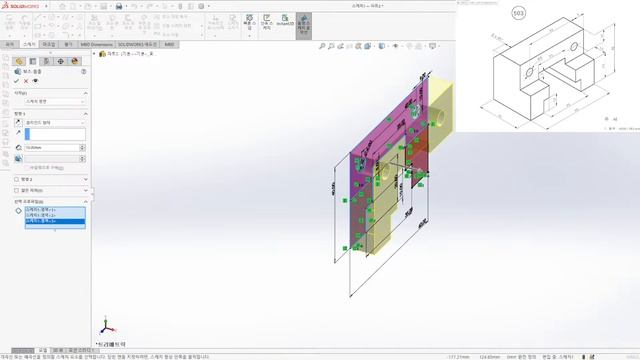Switch to the Evaluate ribbon tab
640x360 pixels.
(68, 44)
